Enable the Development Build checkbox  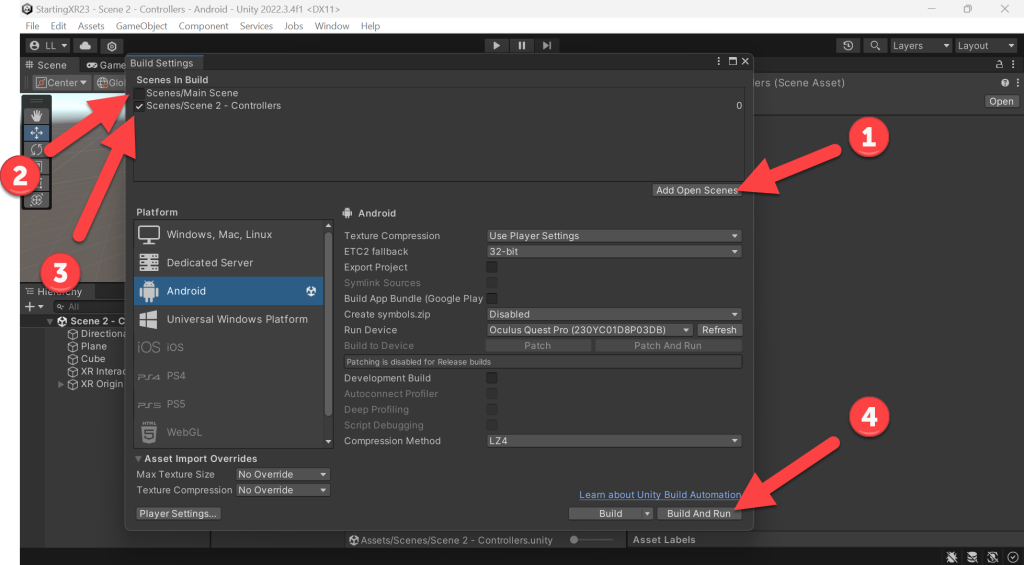492,378
